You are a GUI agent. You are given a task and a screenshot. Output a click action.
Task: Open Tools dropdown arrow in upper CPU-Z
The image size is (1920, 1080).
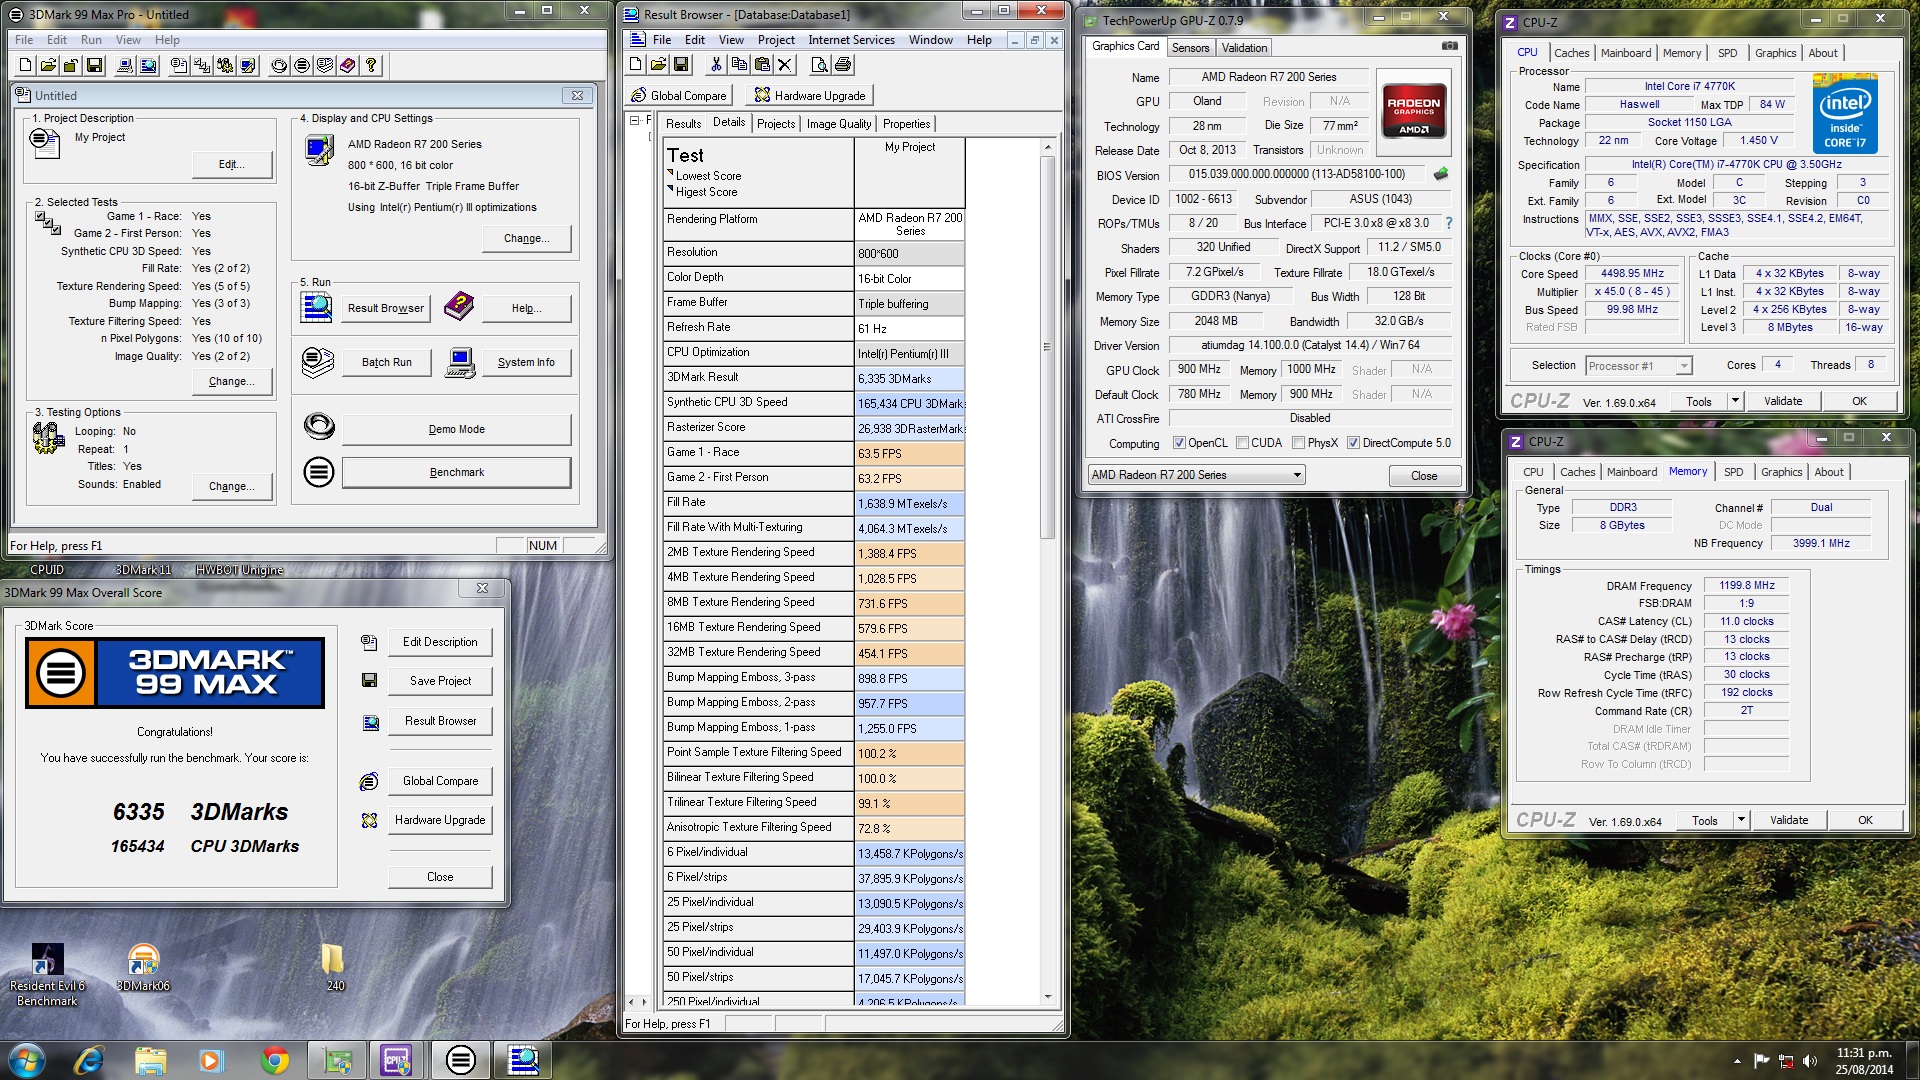[1735, 401]
